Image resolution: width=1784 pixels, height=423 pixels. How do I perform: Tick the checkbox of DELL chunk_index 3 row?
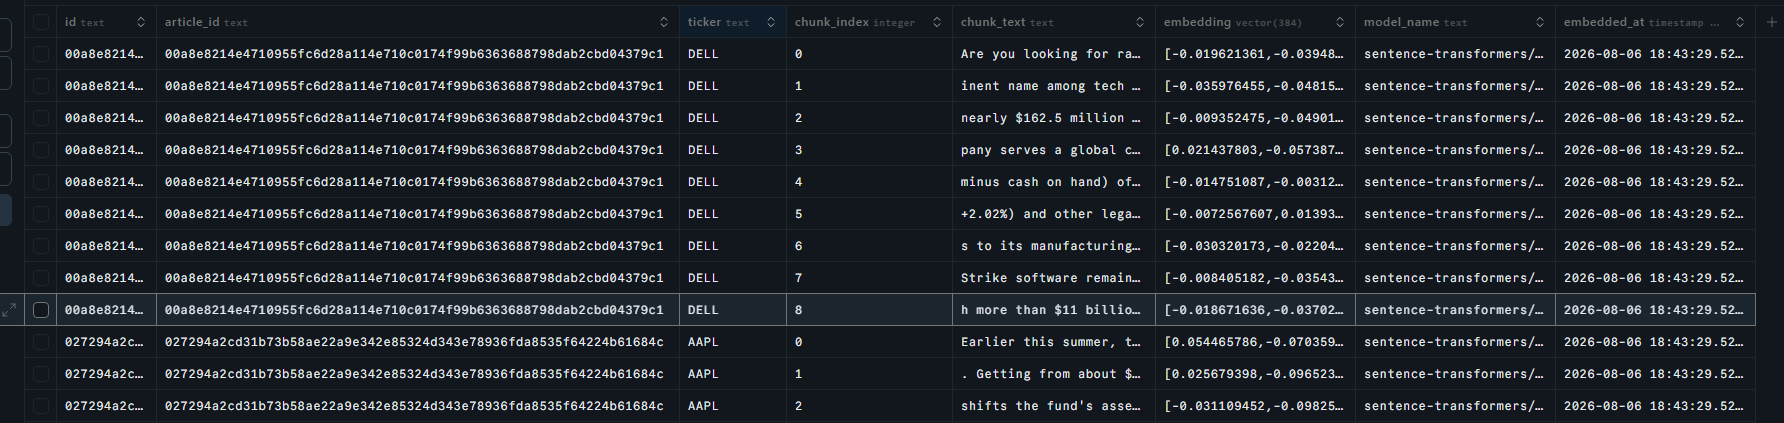click(41, 150)
